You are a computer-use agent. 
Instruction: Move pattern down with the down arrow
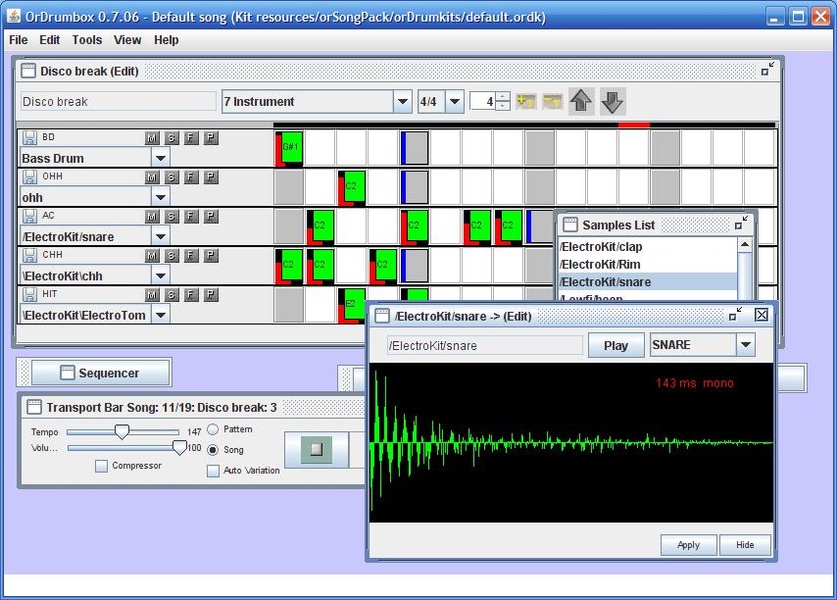pos(613,101)
